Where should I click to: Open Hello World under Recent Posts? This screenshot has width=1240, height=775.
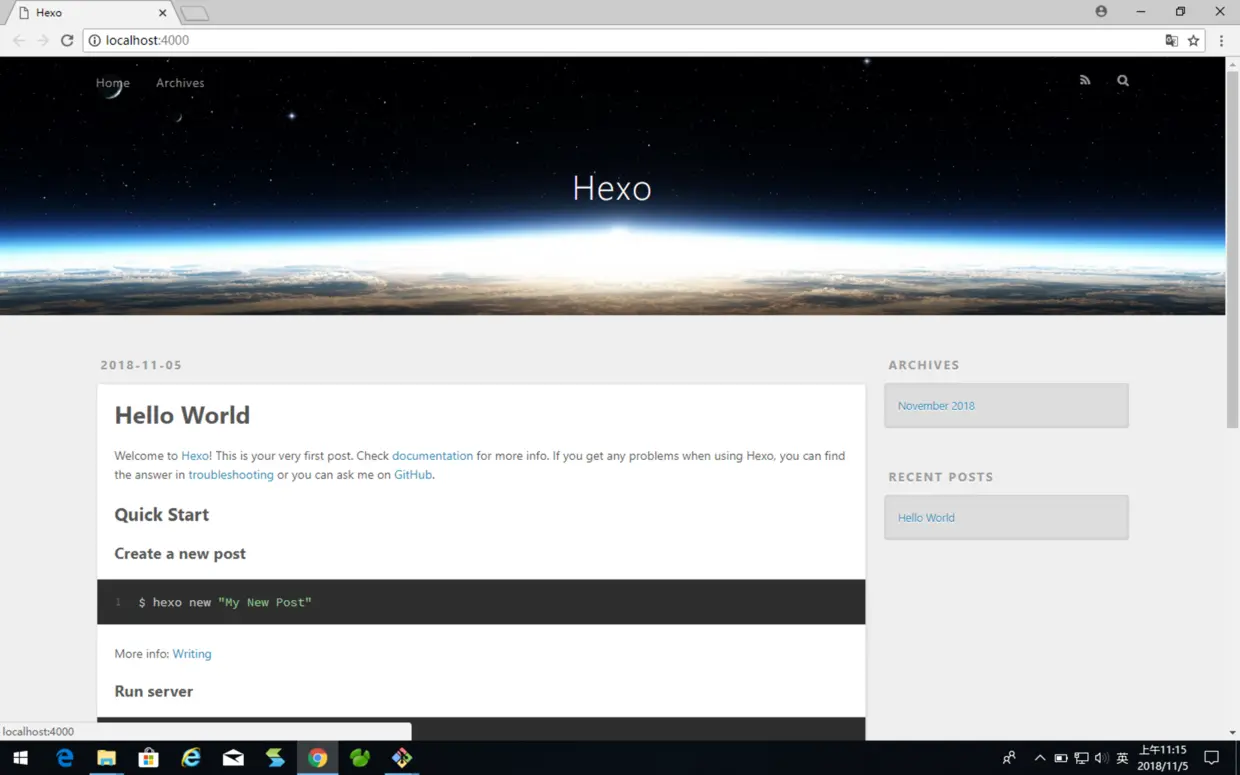point(926,518)
